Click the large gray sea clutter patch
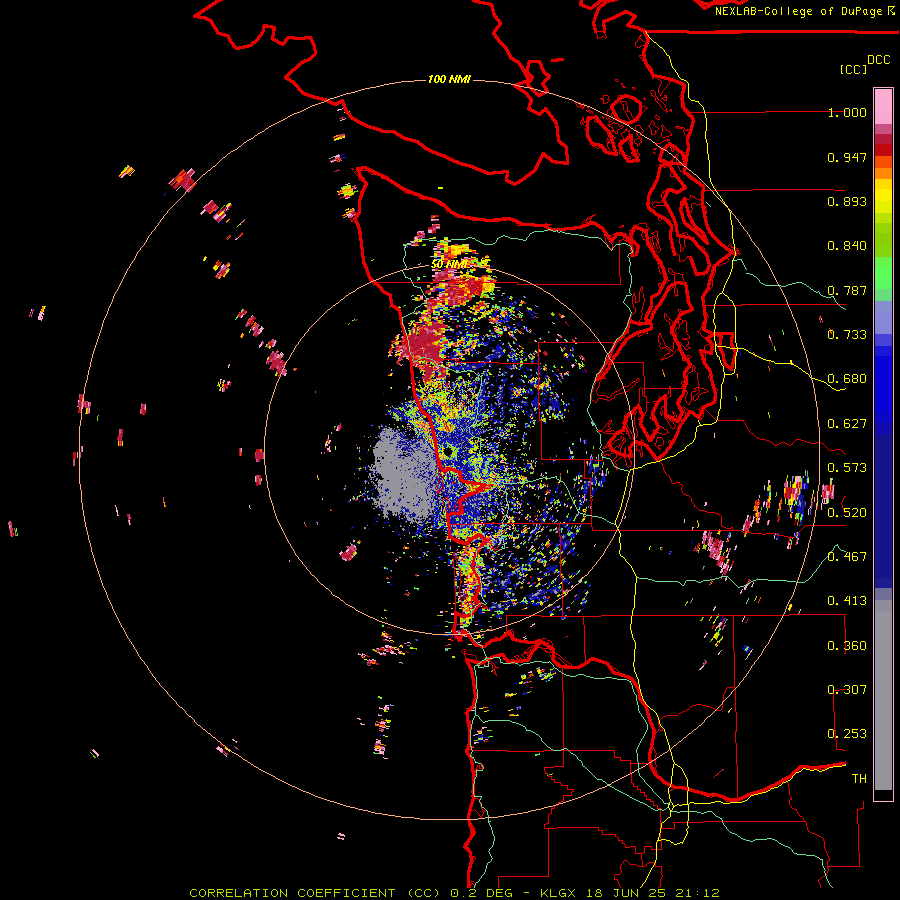 (404, 478)
